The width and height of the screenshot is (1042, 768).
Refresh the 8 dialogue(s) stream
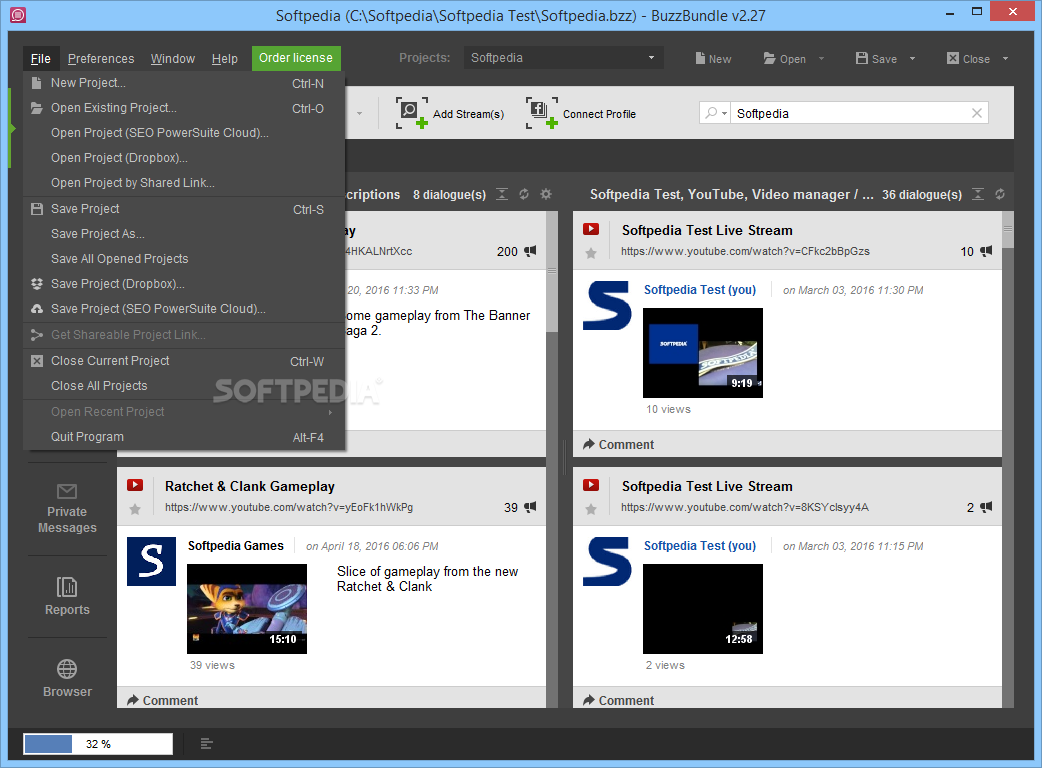524,194
